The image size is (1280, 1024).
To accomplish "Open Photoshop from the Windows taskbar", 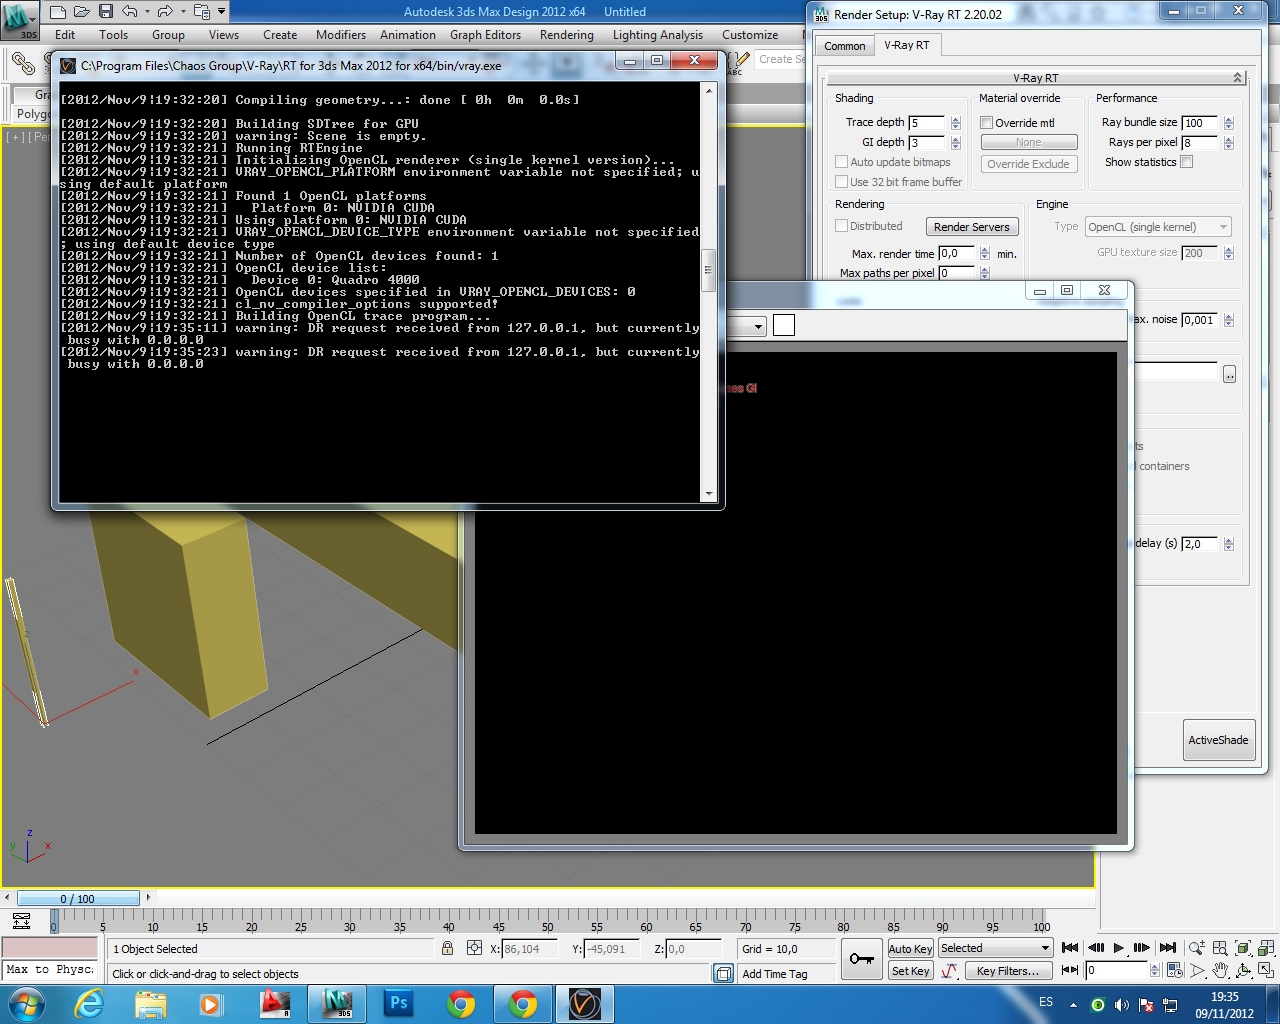I will 398,1003.
